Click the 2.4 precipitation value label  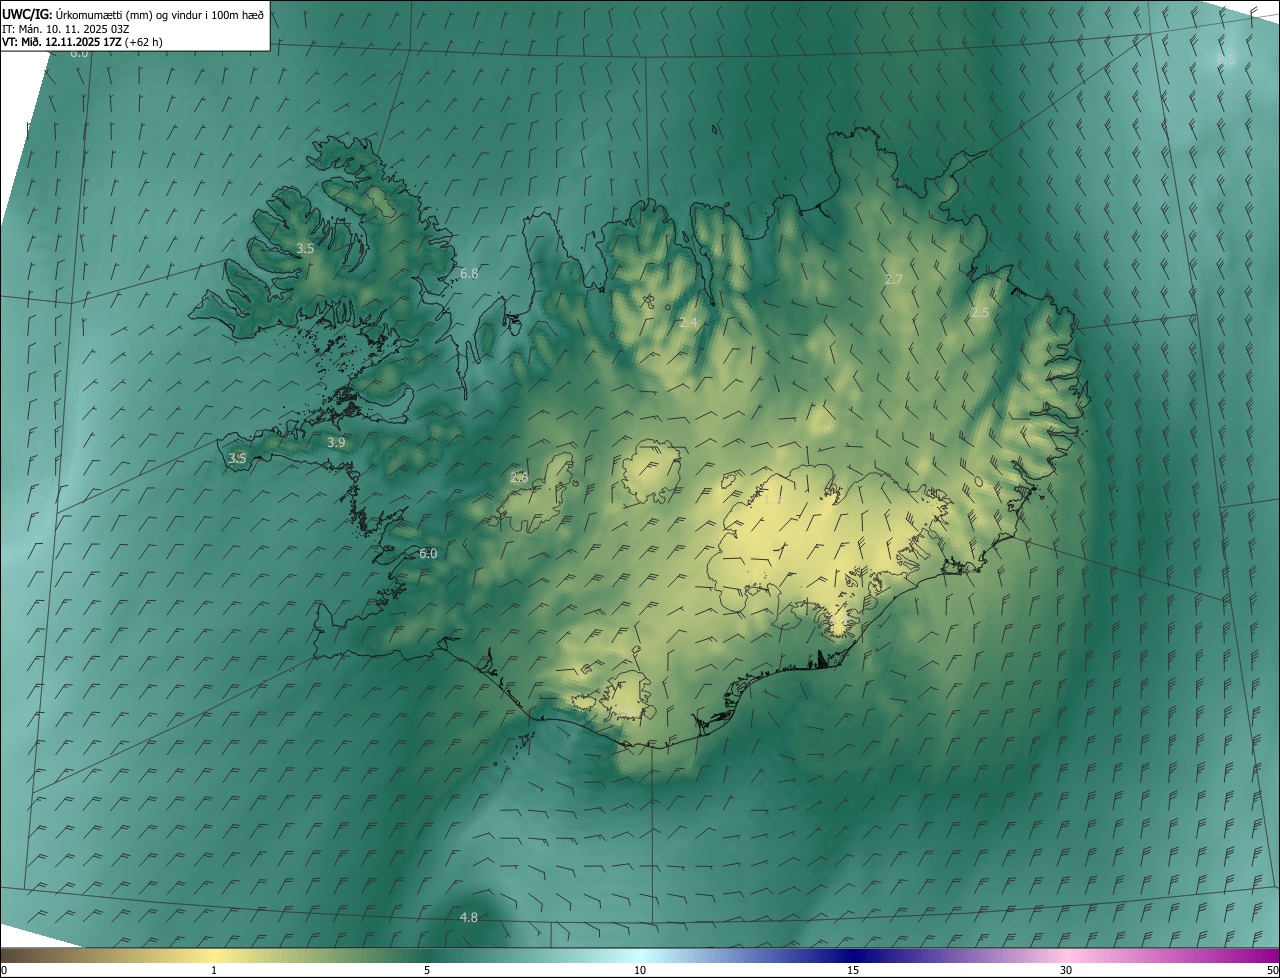pos(688,322)
